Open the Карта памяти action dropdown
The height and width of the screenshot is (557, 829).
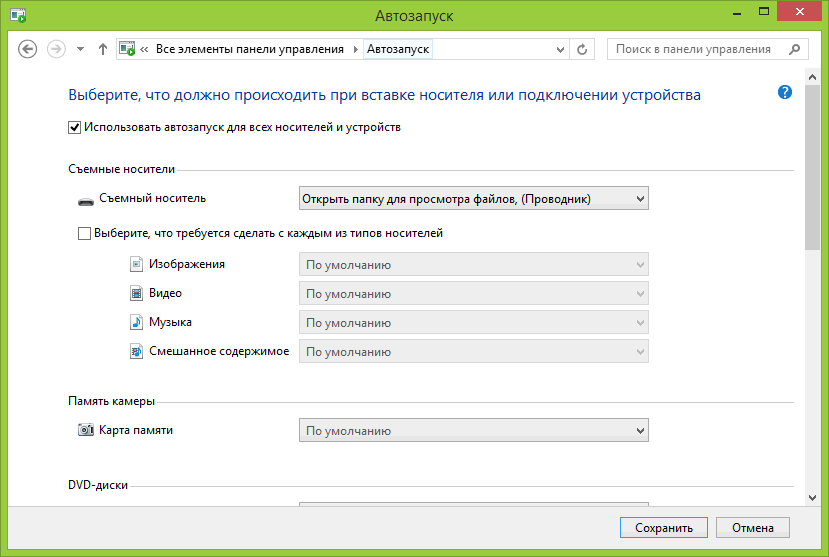[474, 431]
